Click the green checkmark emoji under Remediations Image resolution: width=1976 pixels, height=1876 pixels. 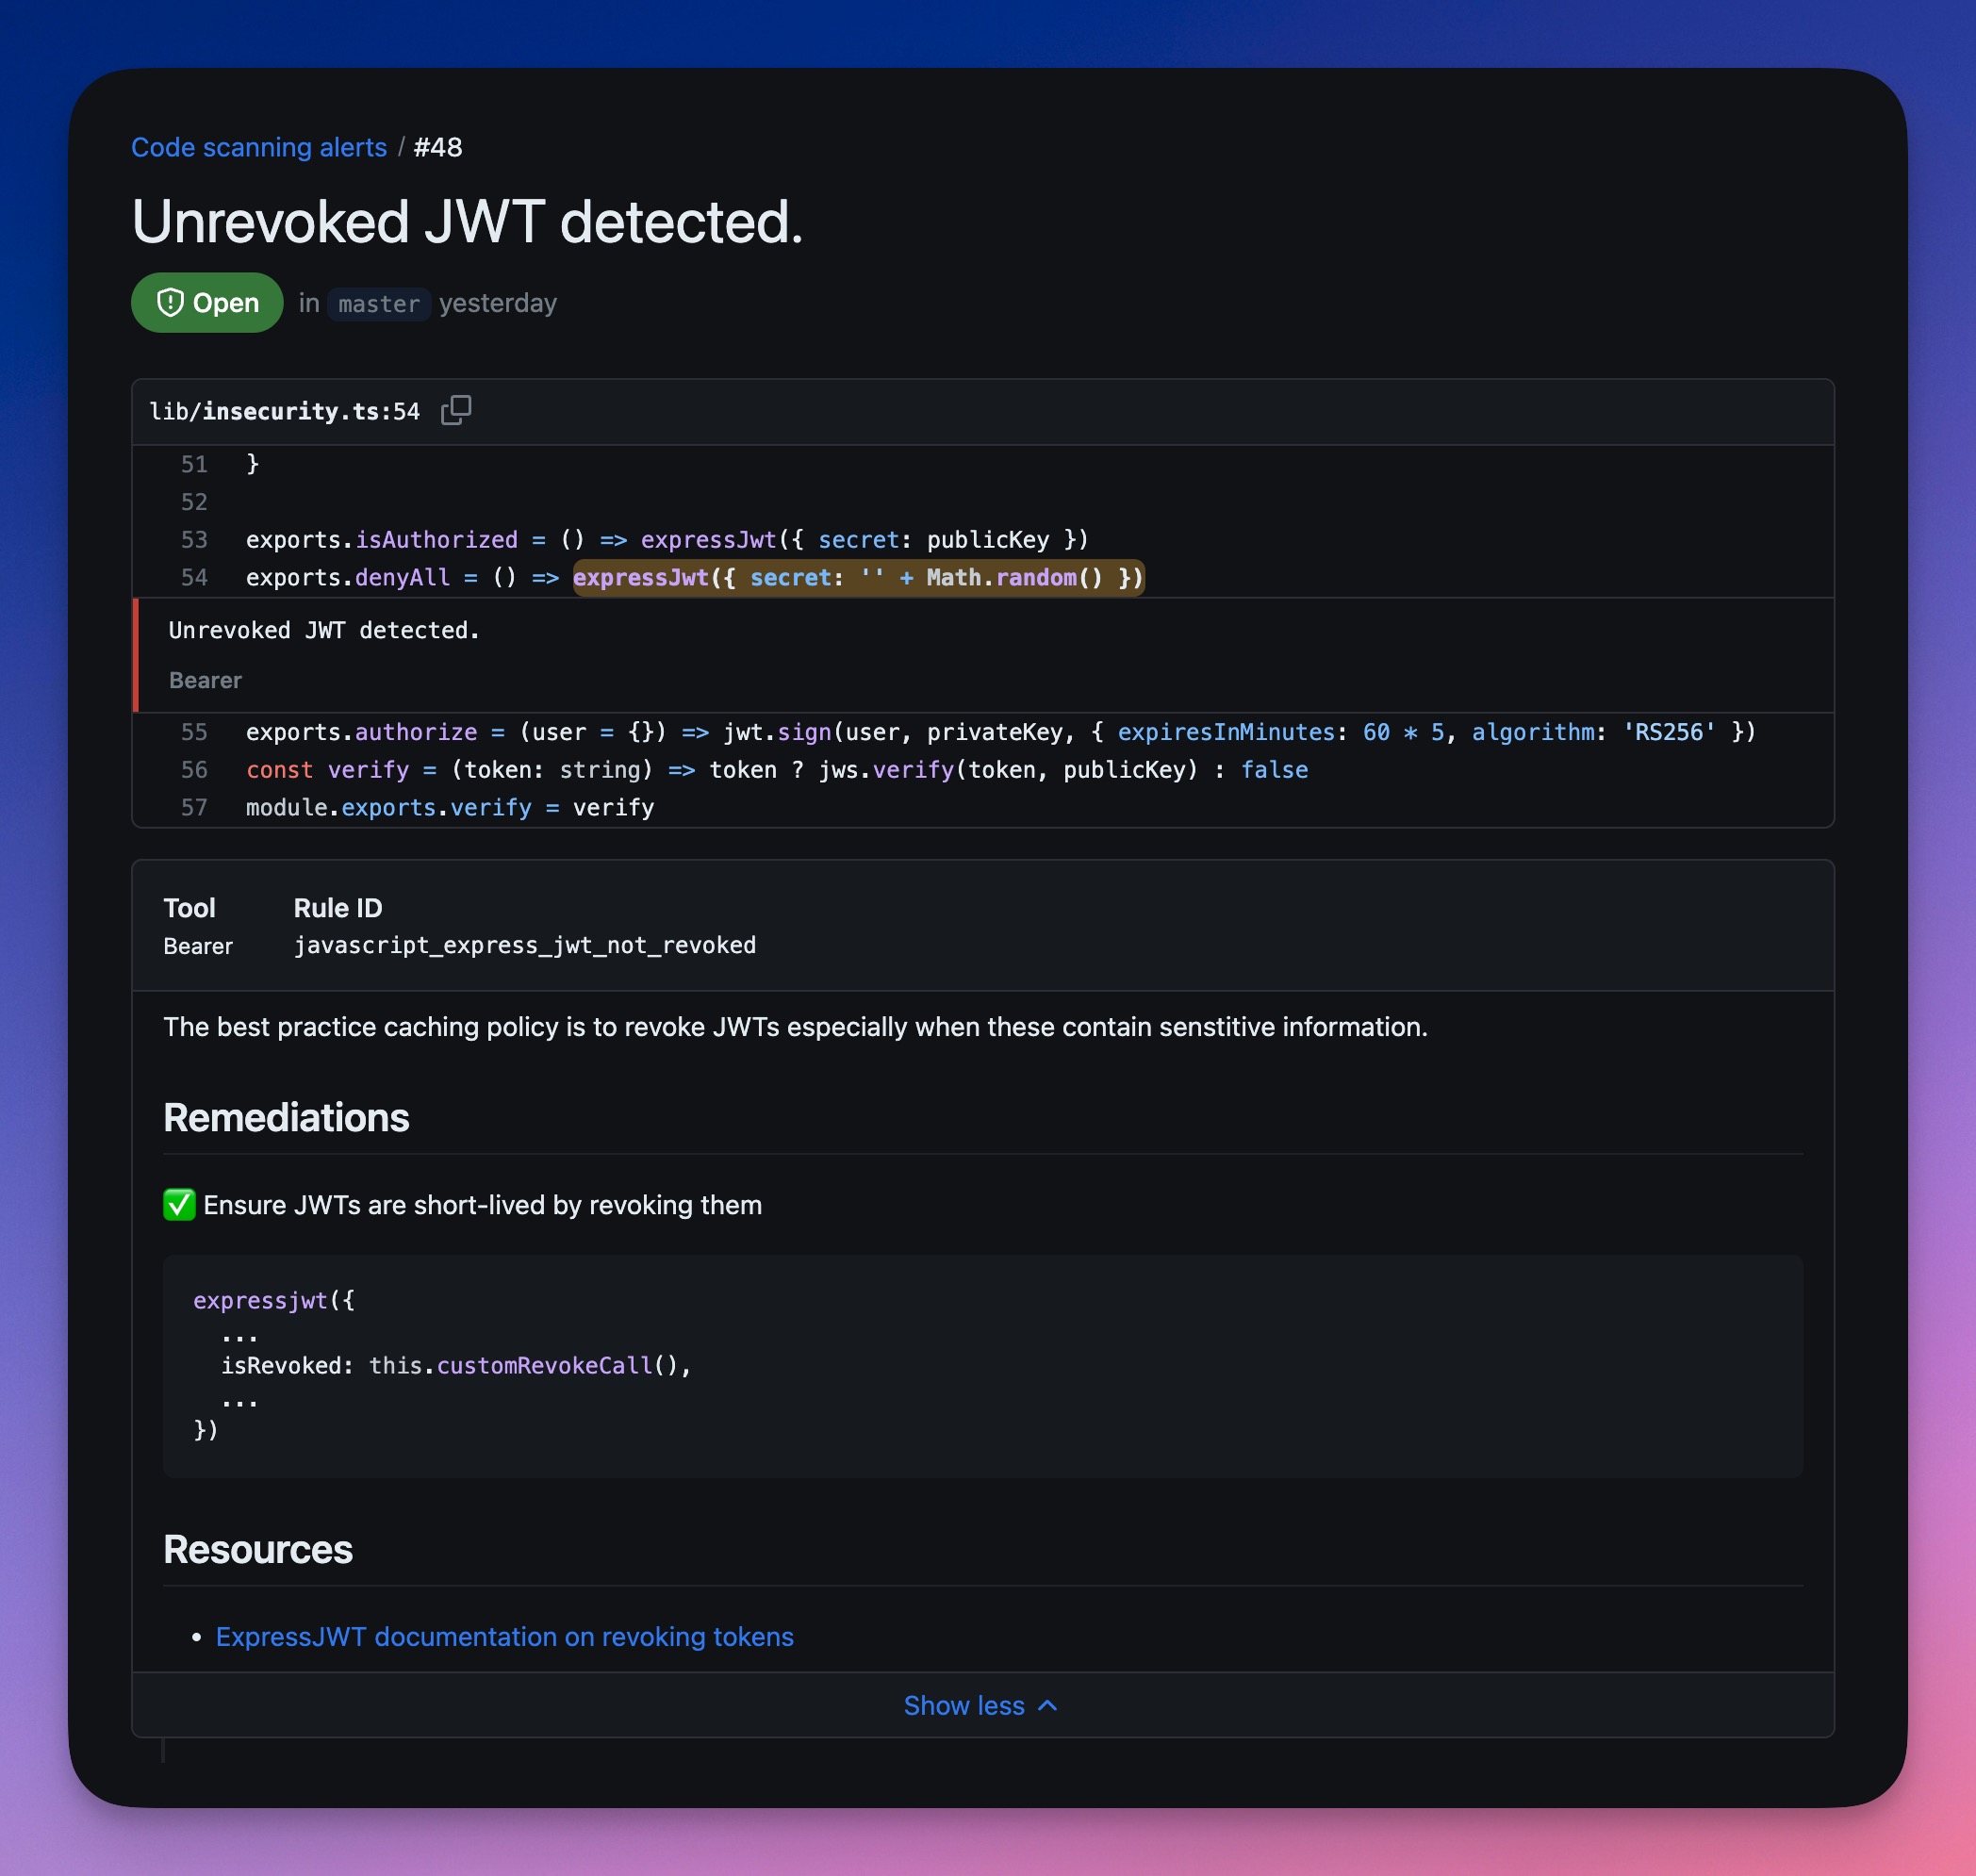(179, 1204)
